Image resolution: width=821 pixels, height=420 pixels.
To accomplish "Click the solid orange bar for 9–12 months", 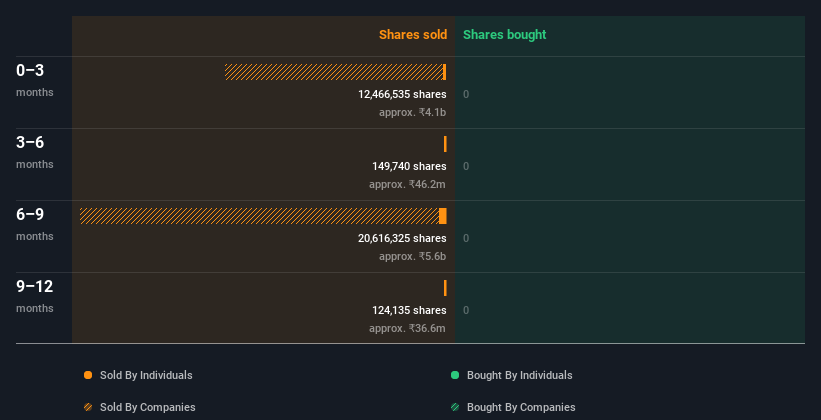I will coord(445,288).
